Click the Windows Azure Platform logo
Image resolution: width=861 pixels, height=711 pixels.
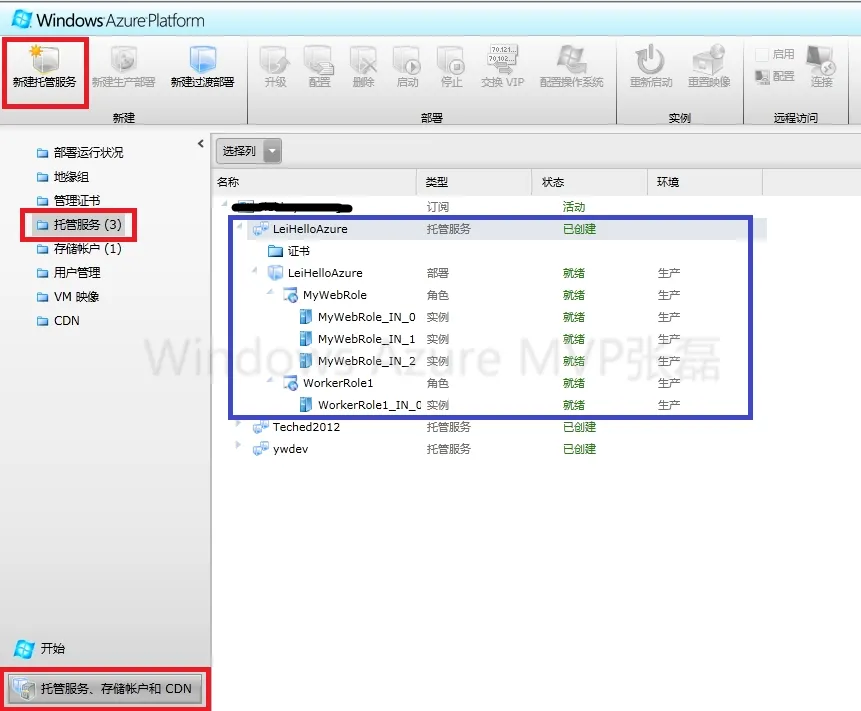(108, 20)
